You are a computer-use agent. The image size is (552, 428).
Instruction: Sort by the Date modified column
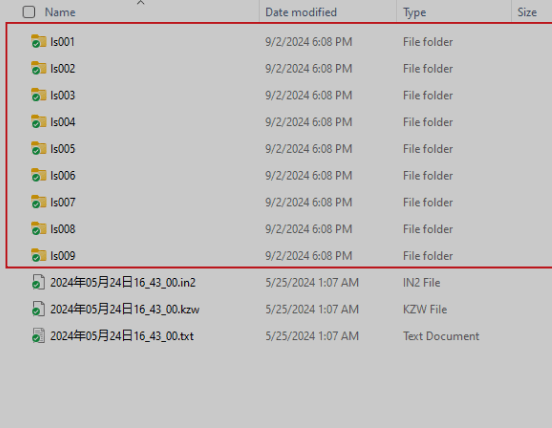click(x=301, y=12)
